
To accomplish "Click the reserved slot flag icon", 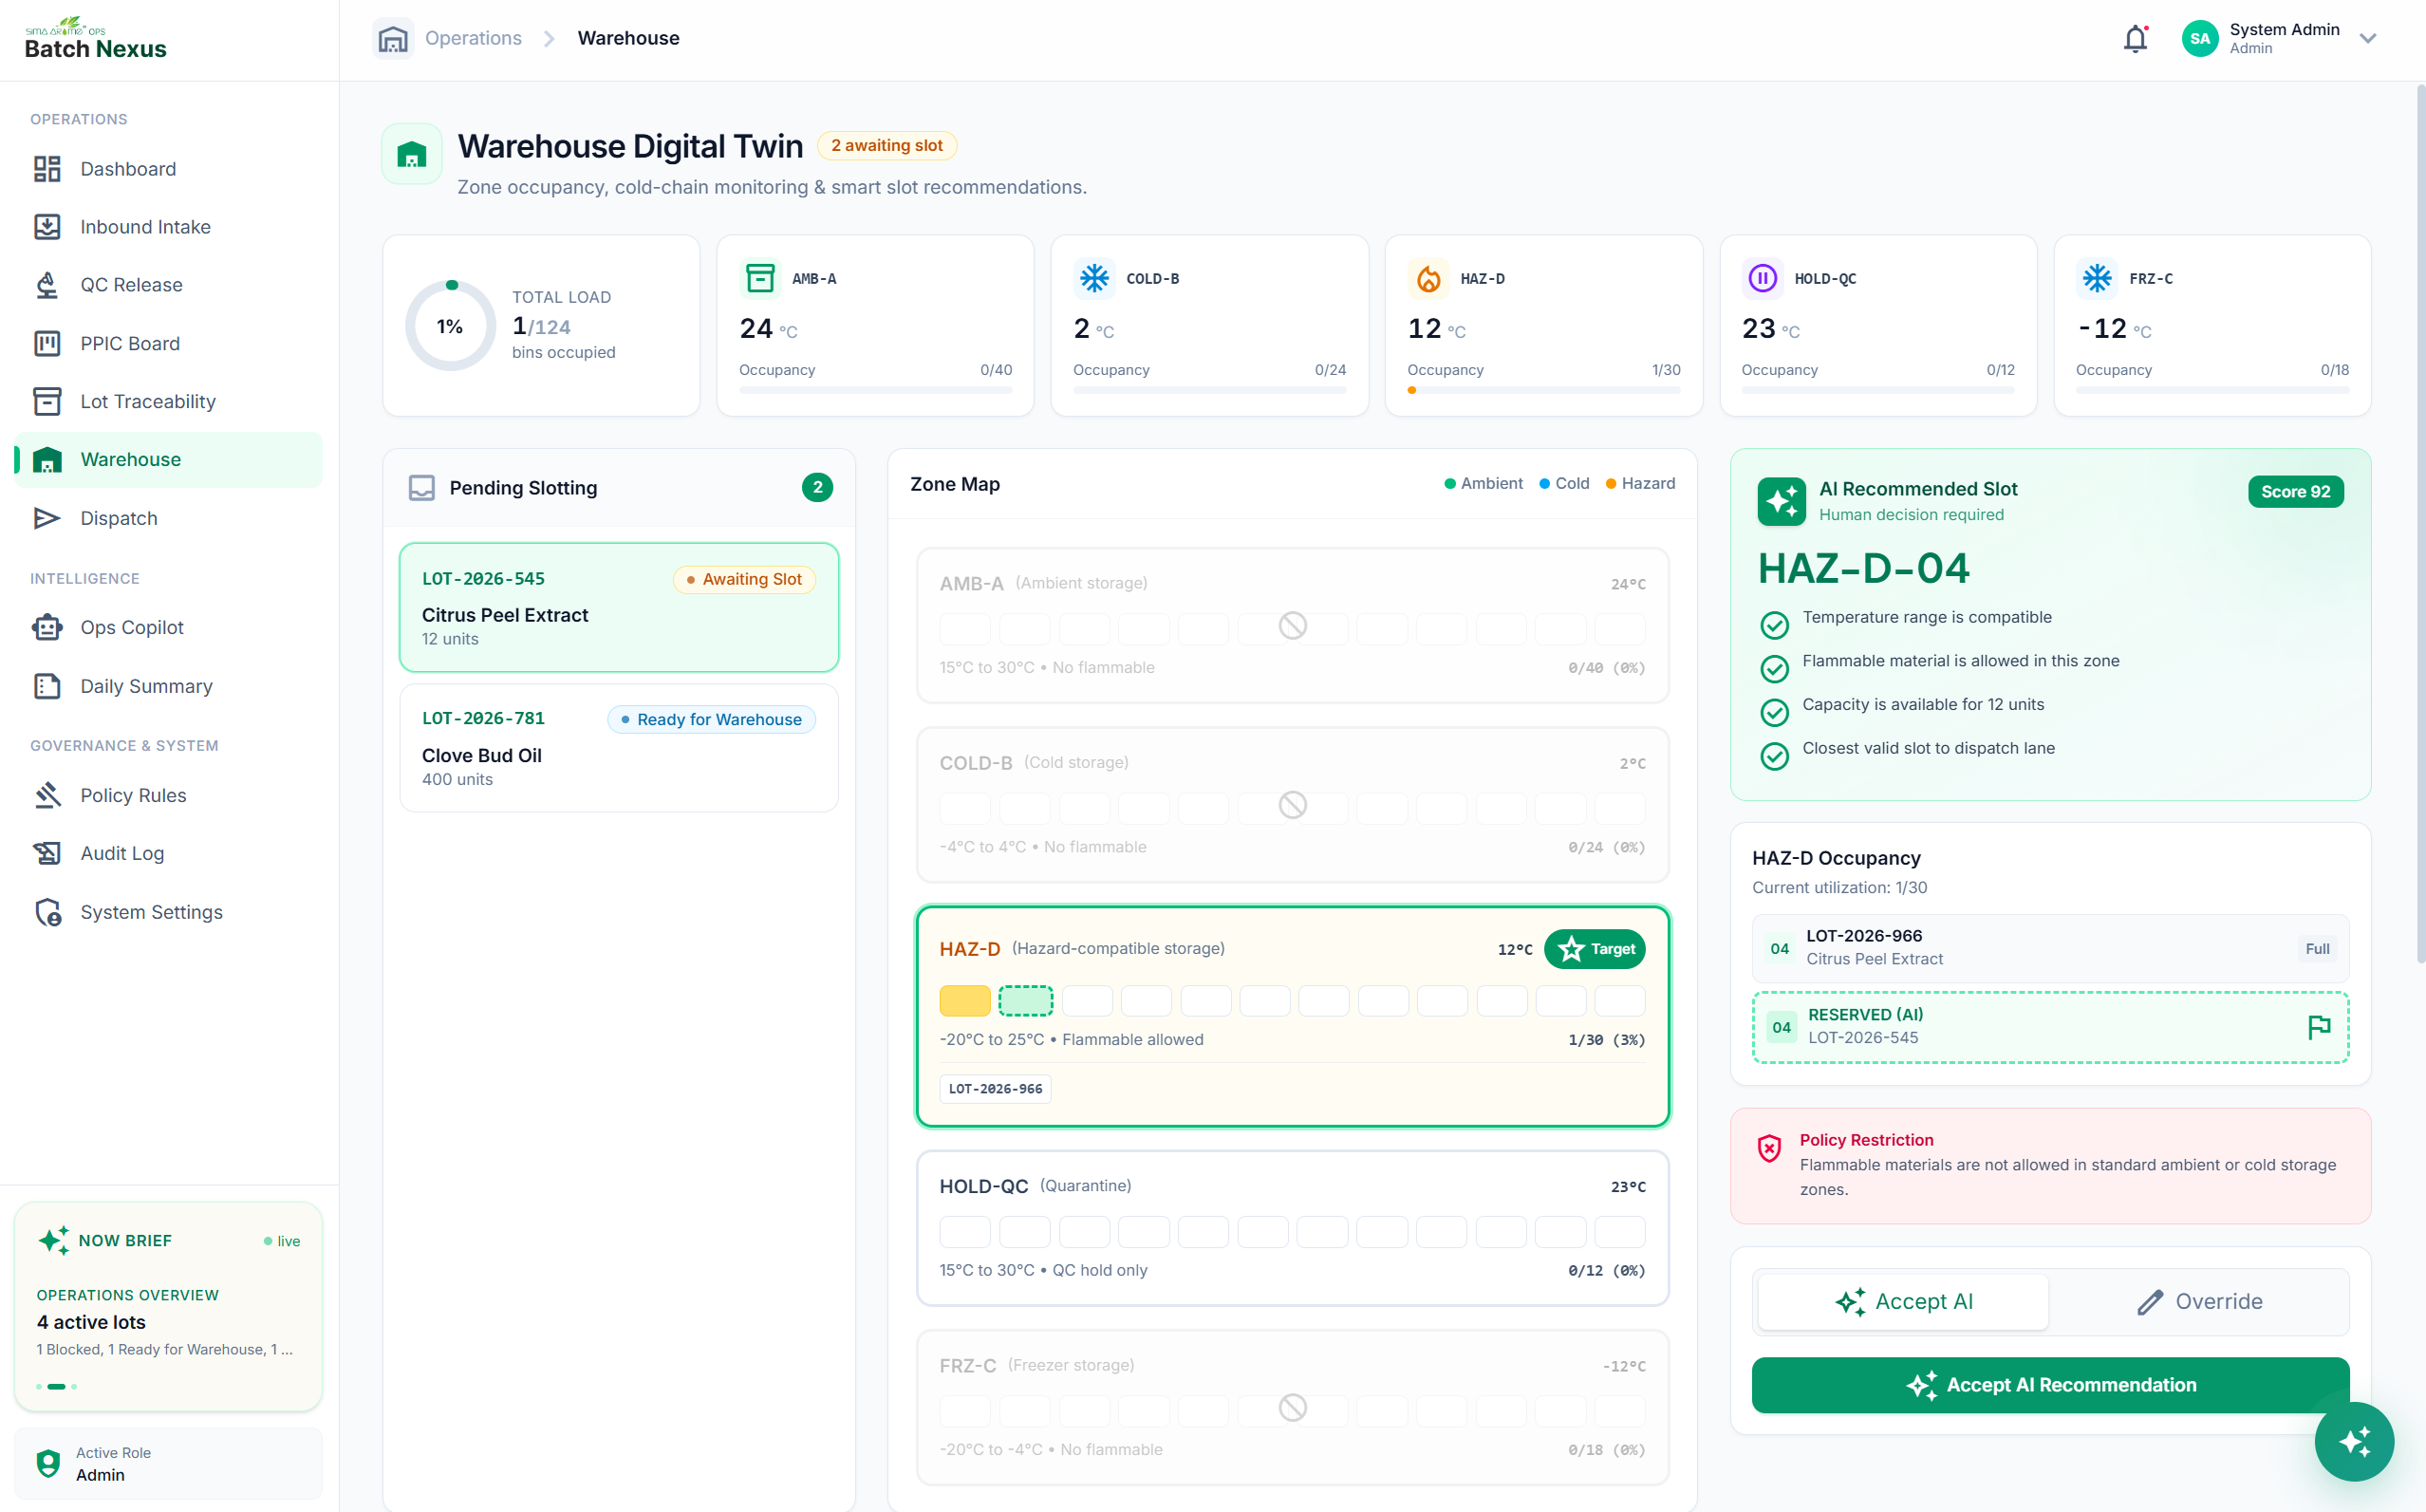I will [x=2319, y=1027].
